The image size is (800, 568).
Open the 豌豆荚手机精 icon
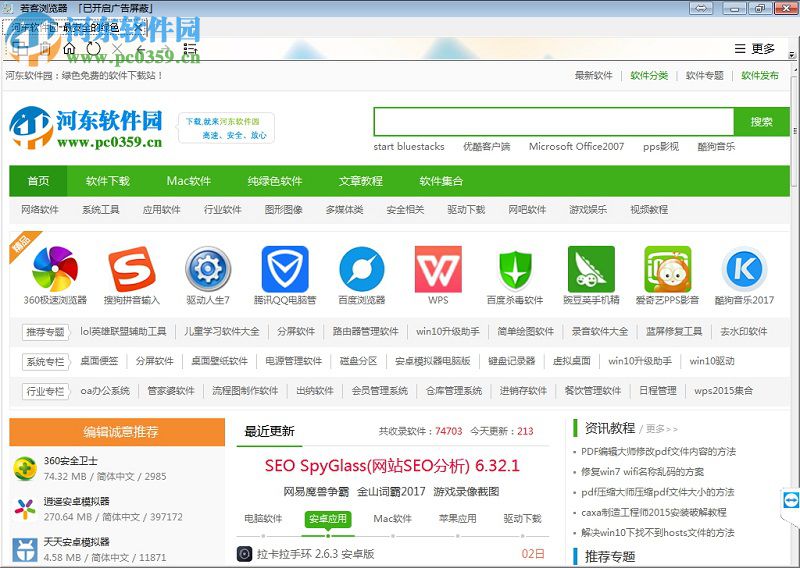(x=591, y=269)
